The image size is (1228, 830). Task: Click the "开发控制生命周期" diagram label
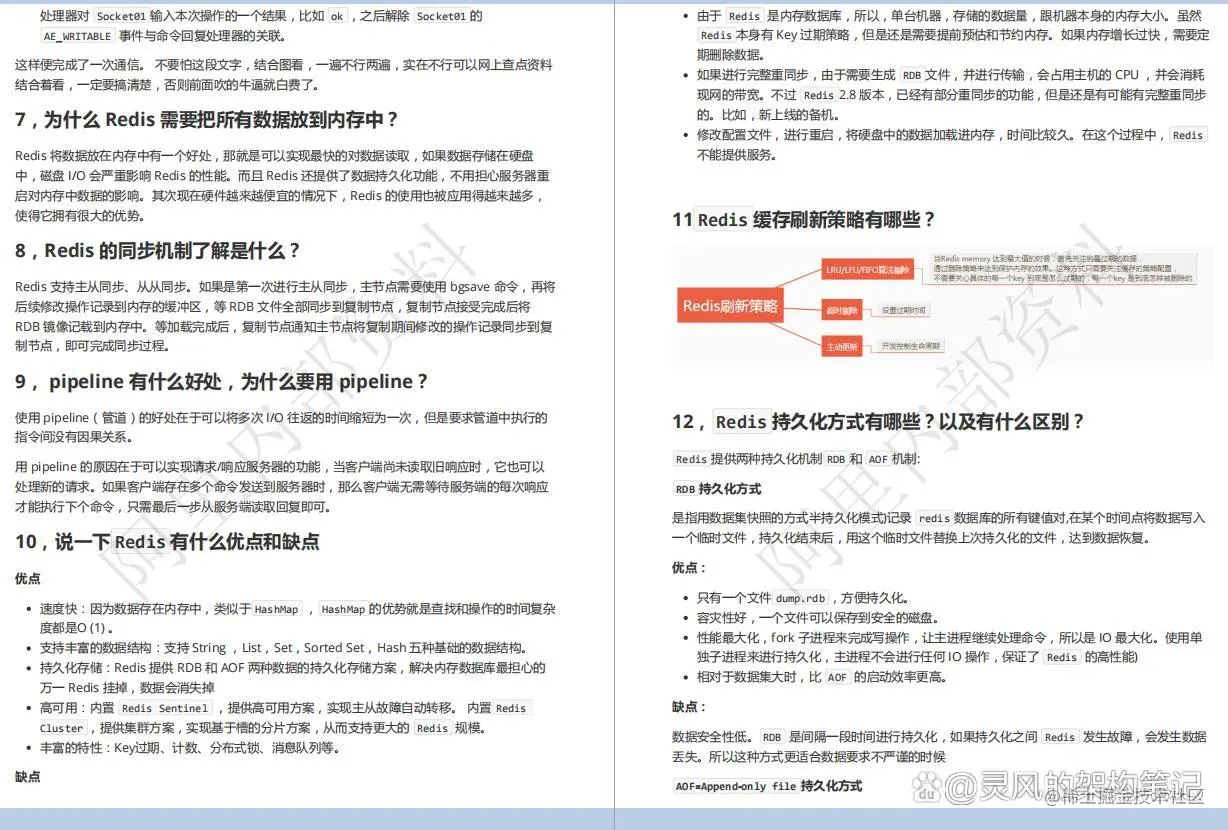[x=910, y=346]
